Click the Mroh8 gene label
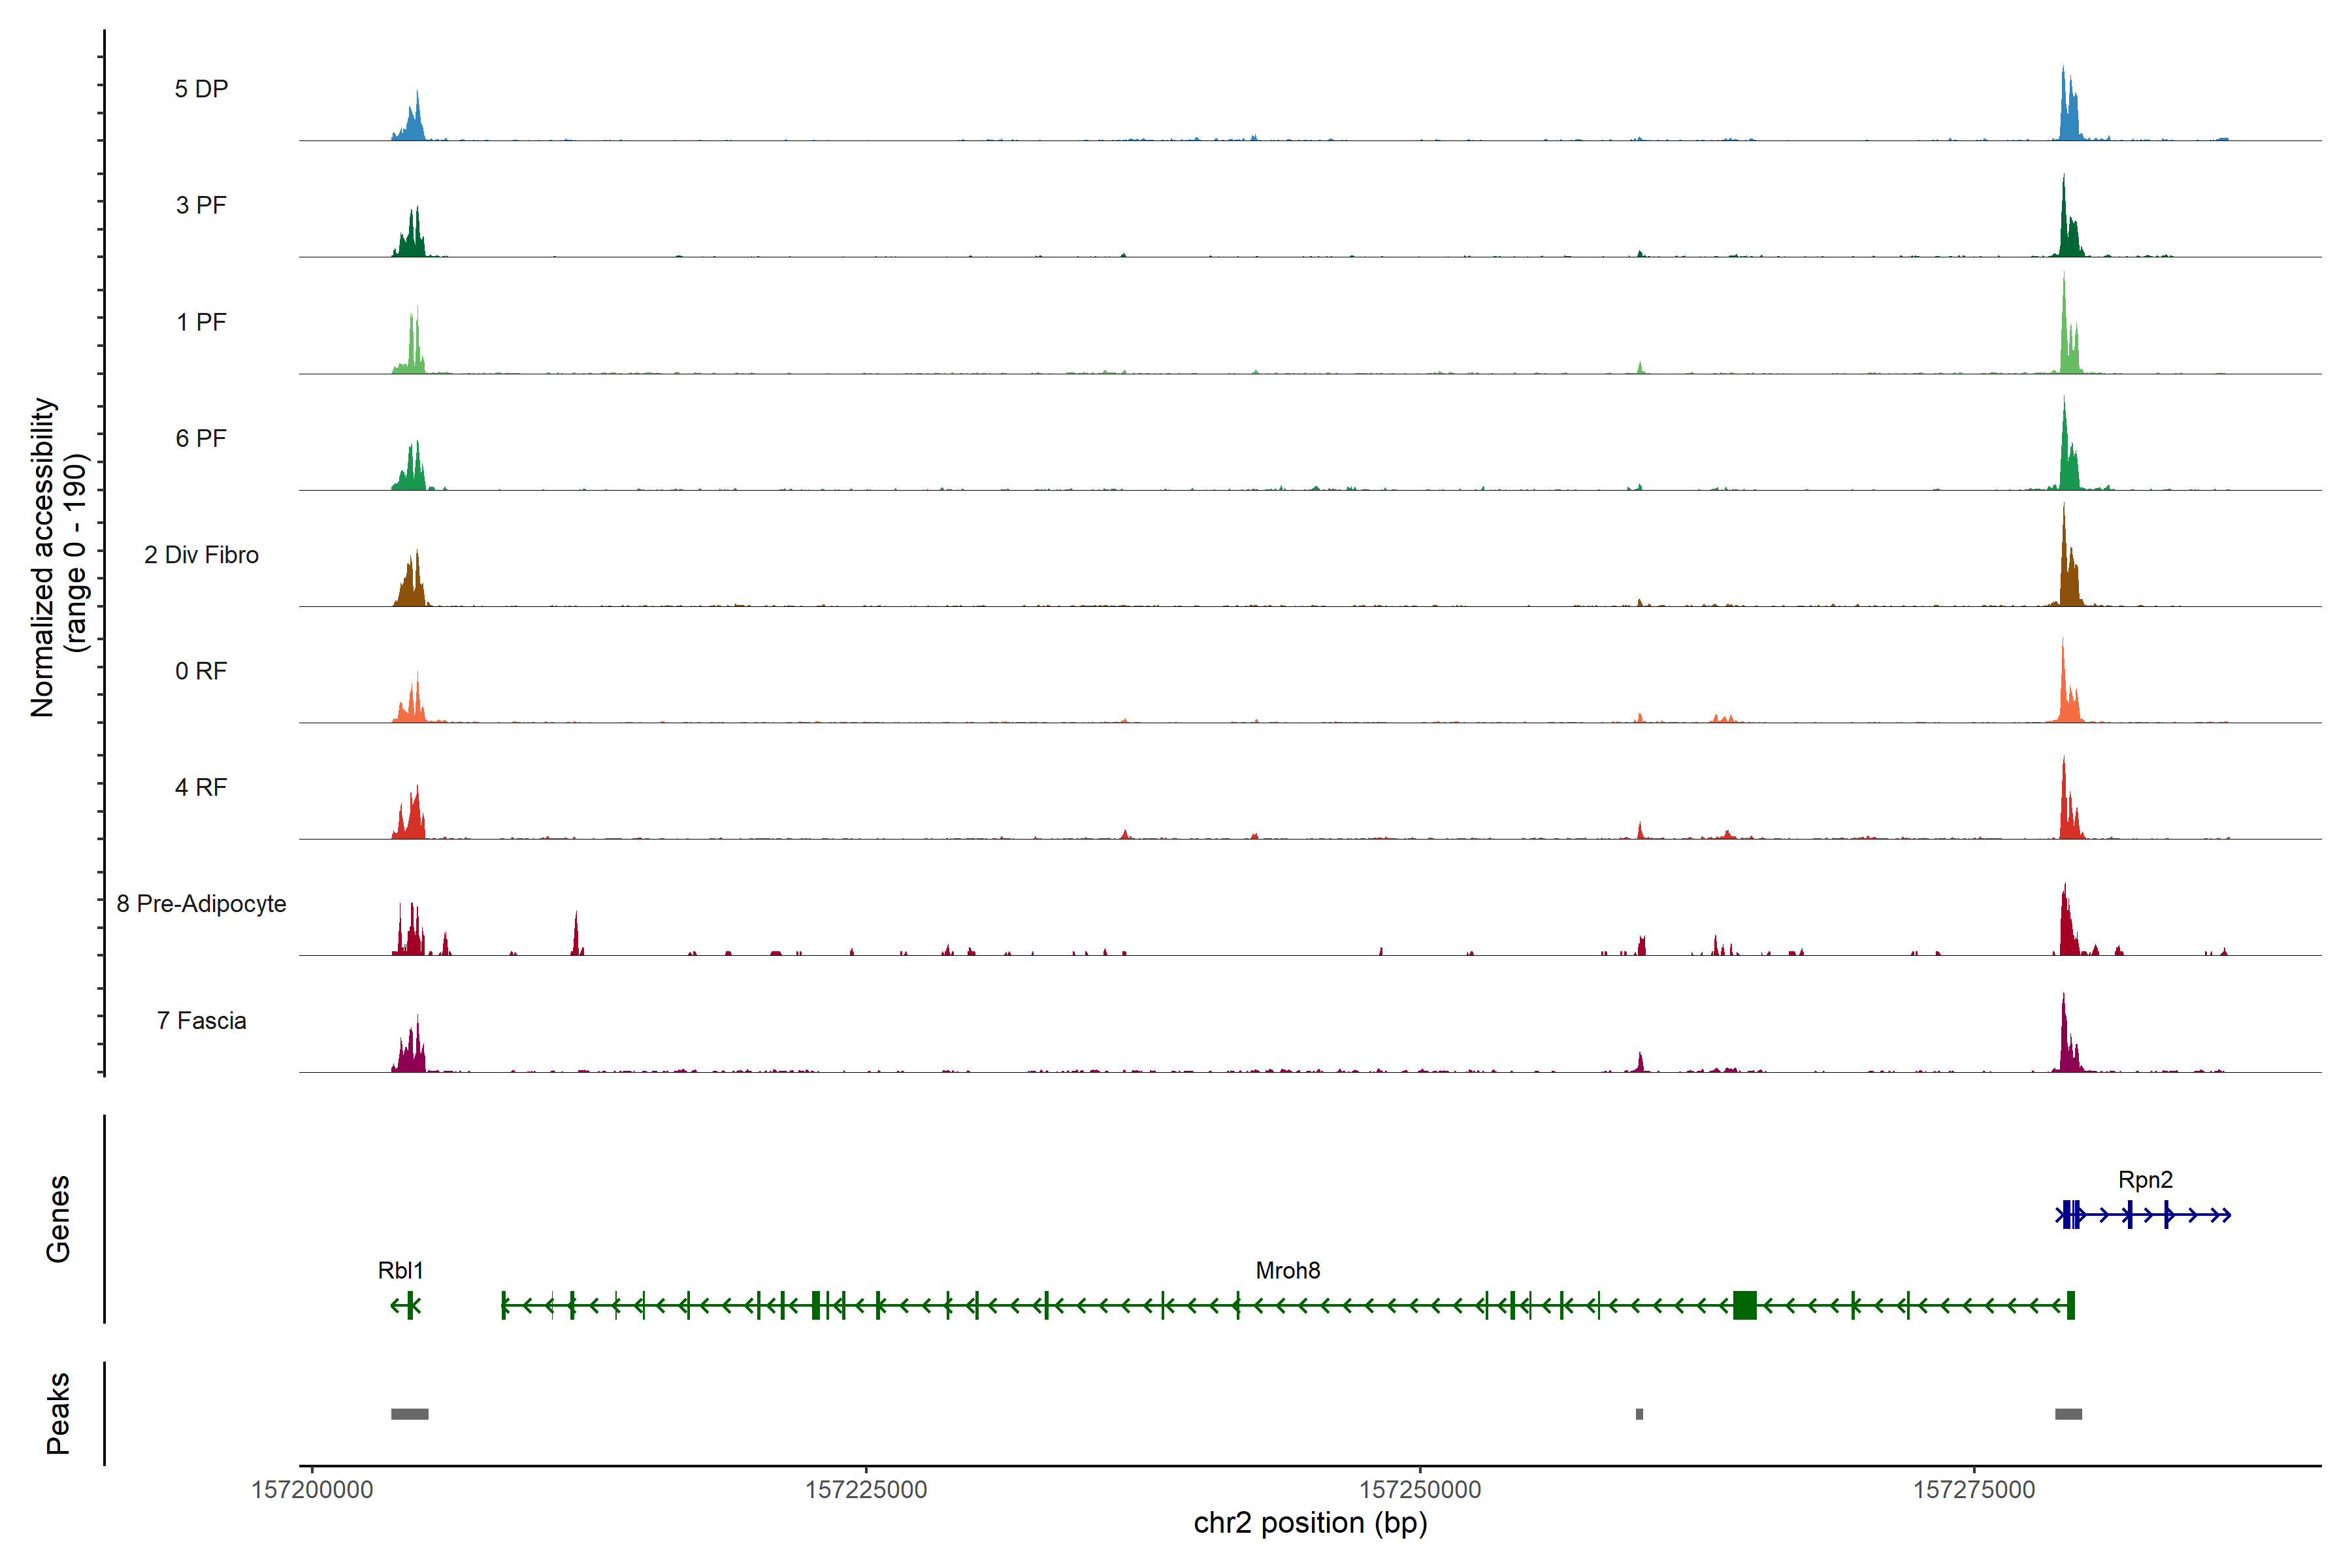 (1287, 1271)
